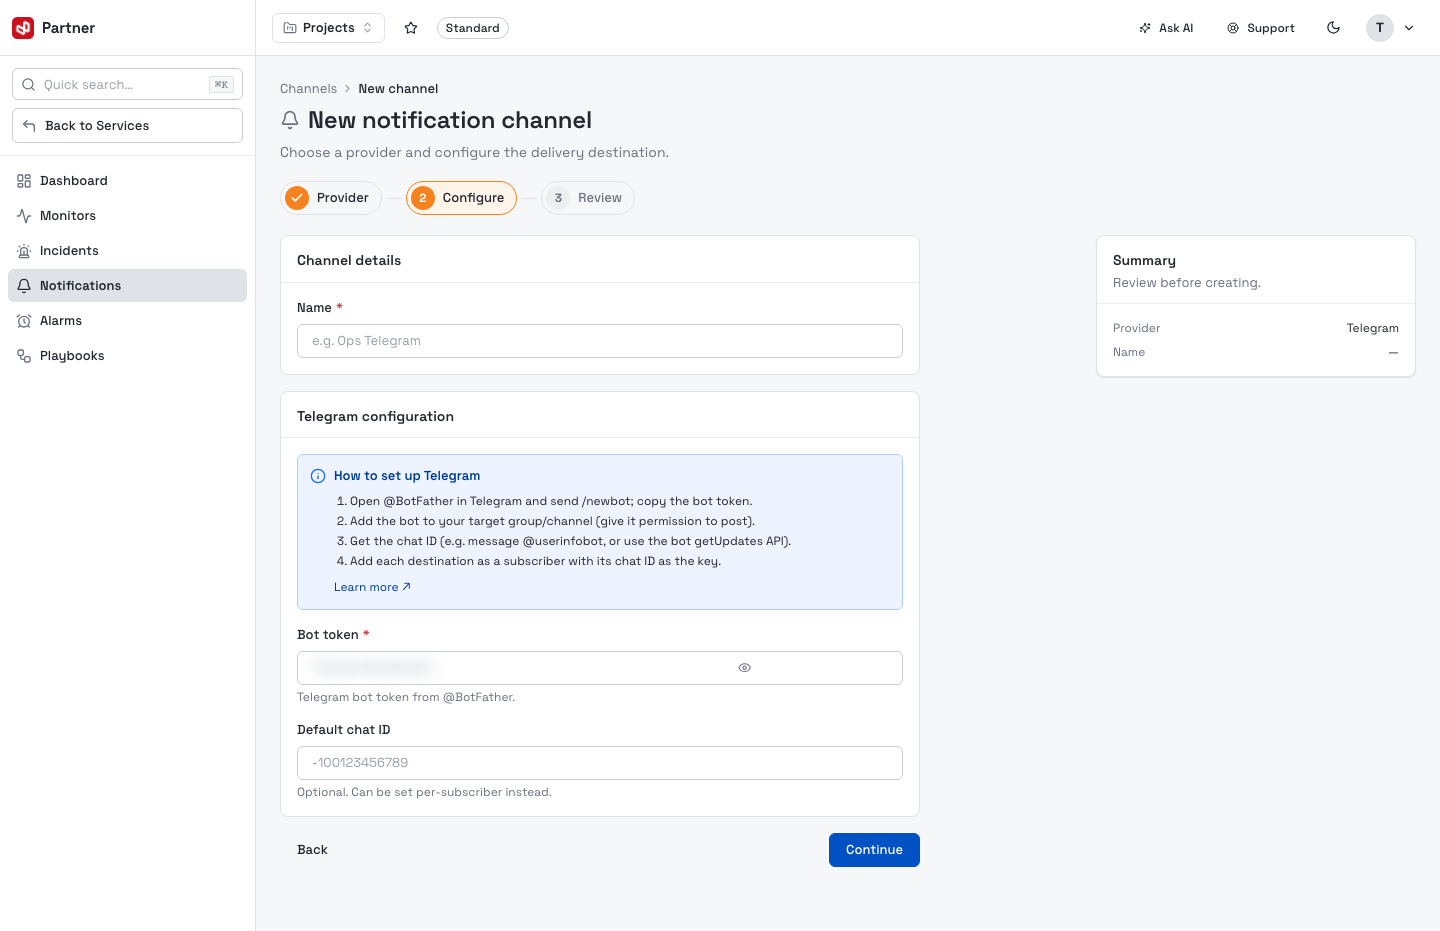Select the Configure step
1440x931 pixels.
(461, 198)
